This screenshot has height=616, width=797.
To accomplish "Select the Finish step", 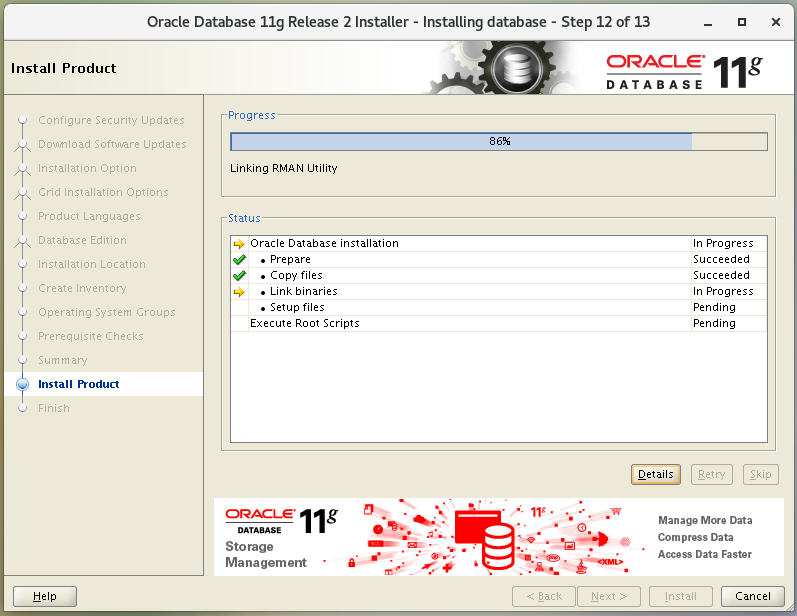I will [x=54, y=408].
